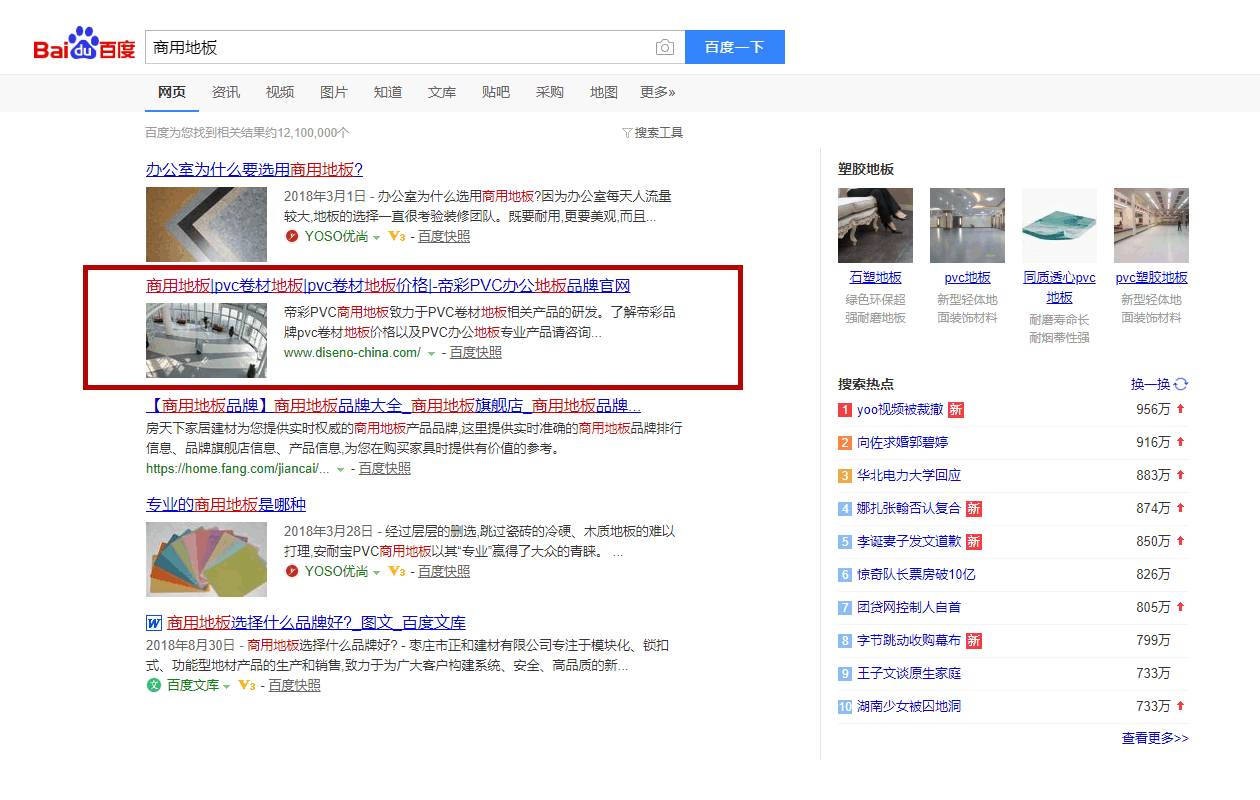Open 专业的商用地板是哪种 result

click(226, 504)
